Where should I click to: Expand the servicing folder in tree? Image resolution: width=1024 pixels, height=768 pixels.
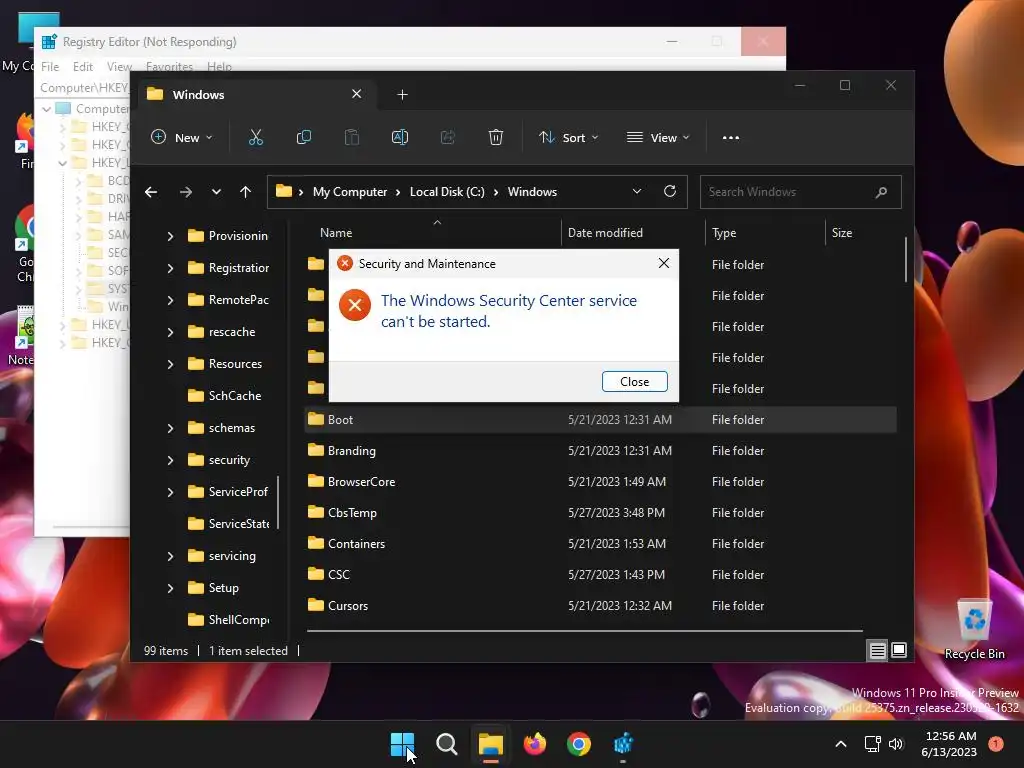[170, 556]
